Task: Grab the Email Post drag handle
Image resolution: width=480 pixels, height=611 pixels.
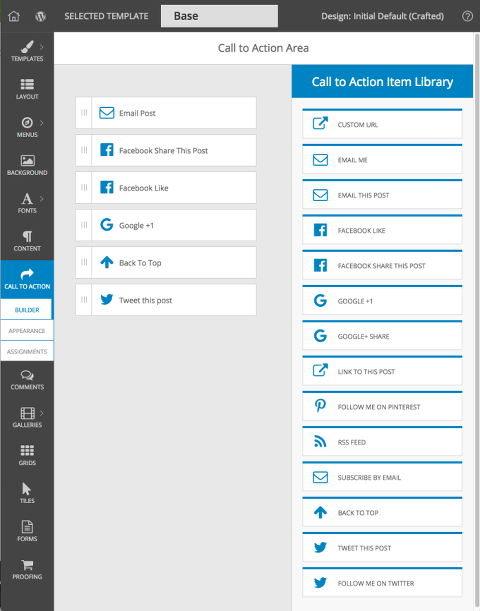Action: click(x=84, y=113)
